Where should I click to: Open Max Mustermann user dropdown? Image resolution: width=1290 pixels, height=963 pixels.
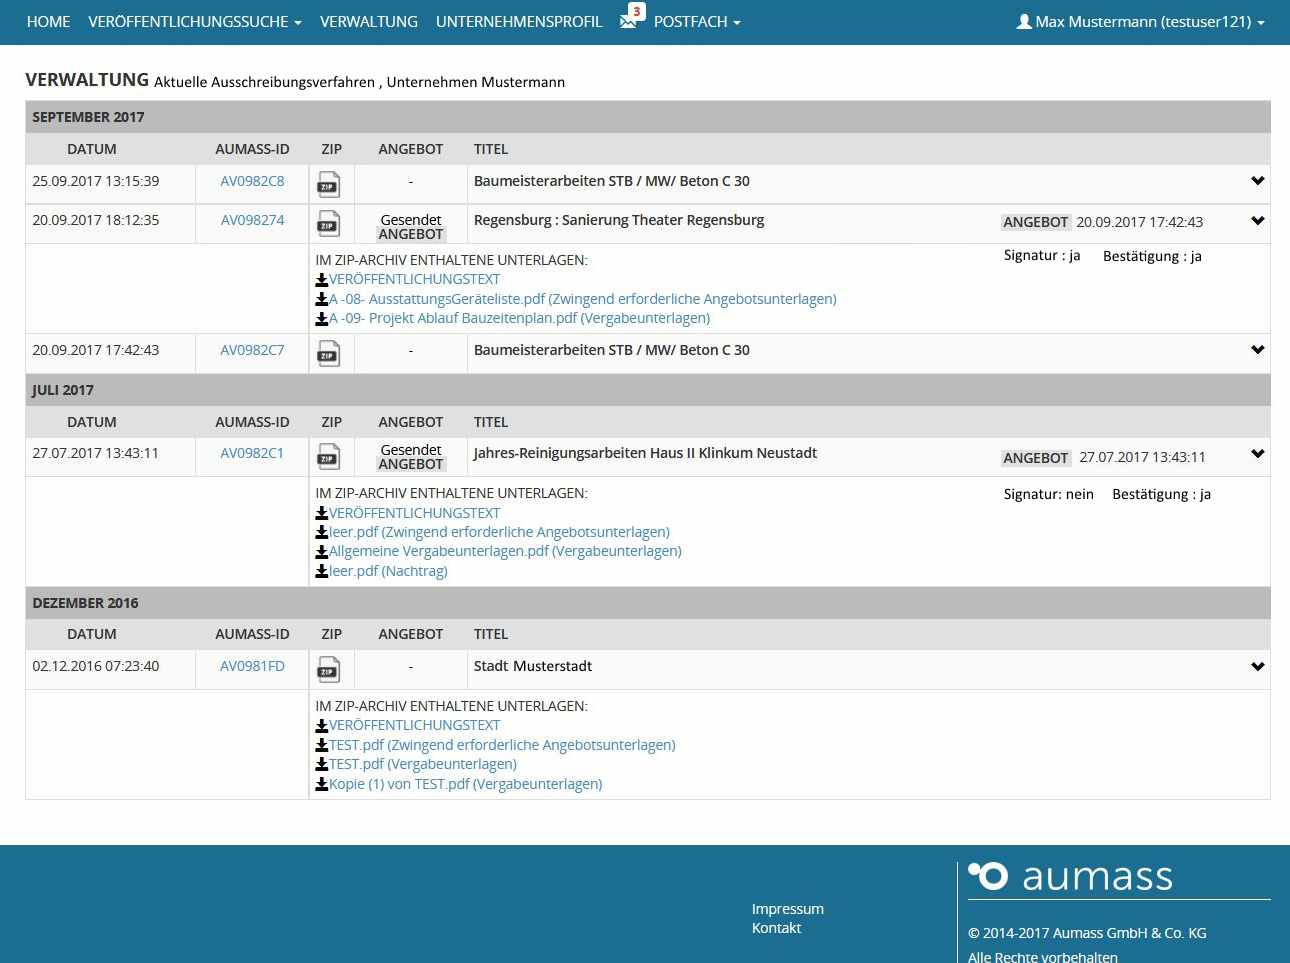point(1141,21)
